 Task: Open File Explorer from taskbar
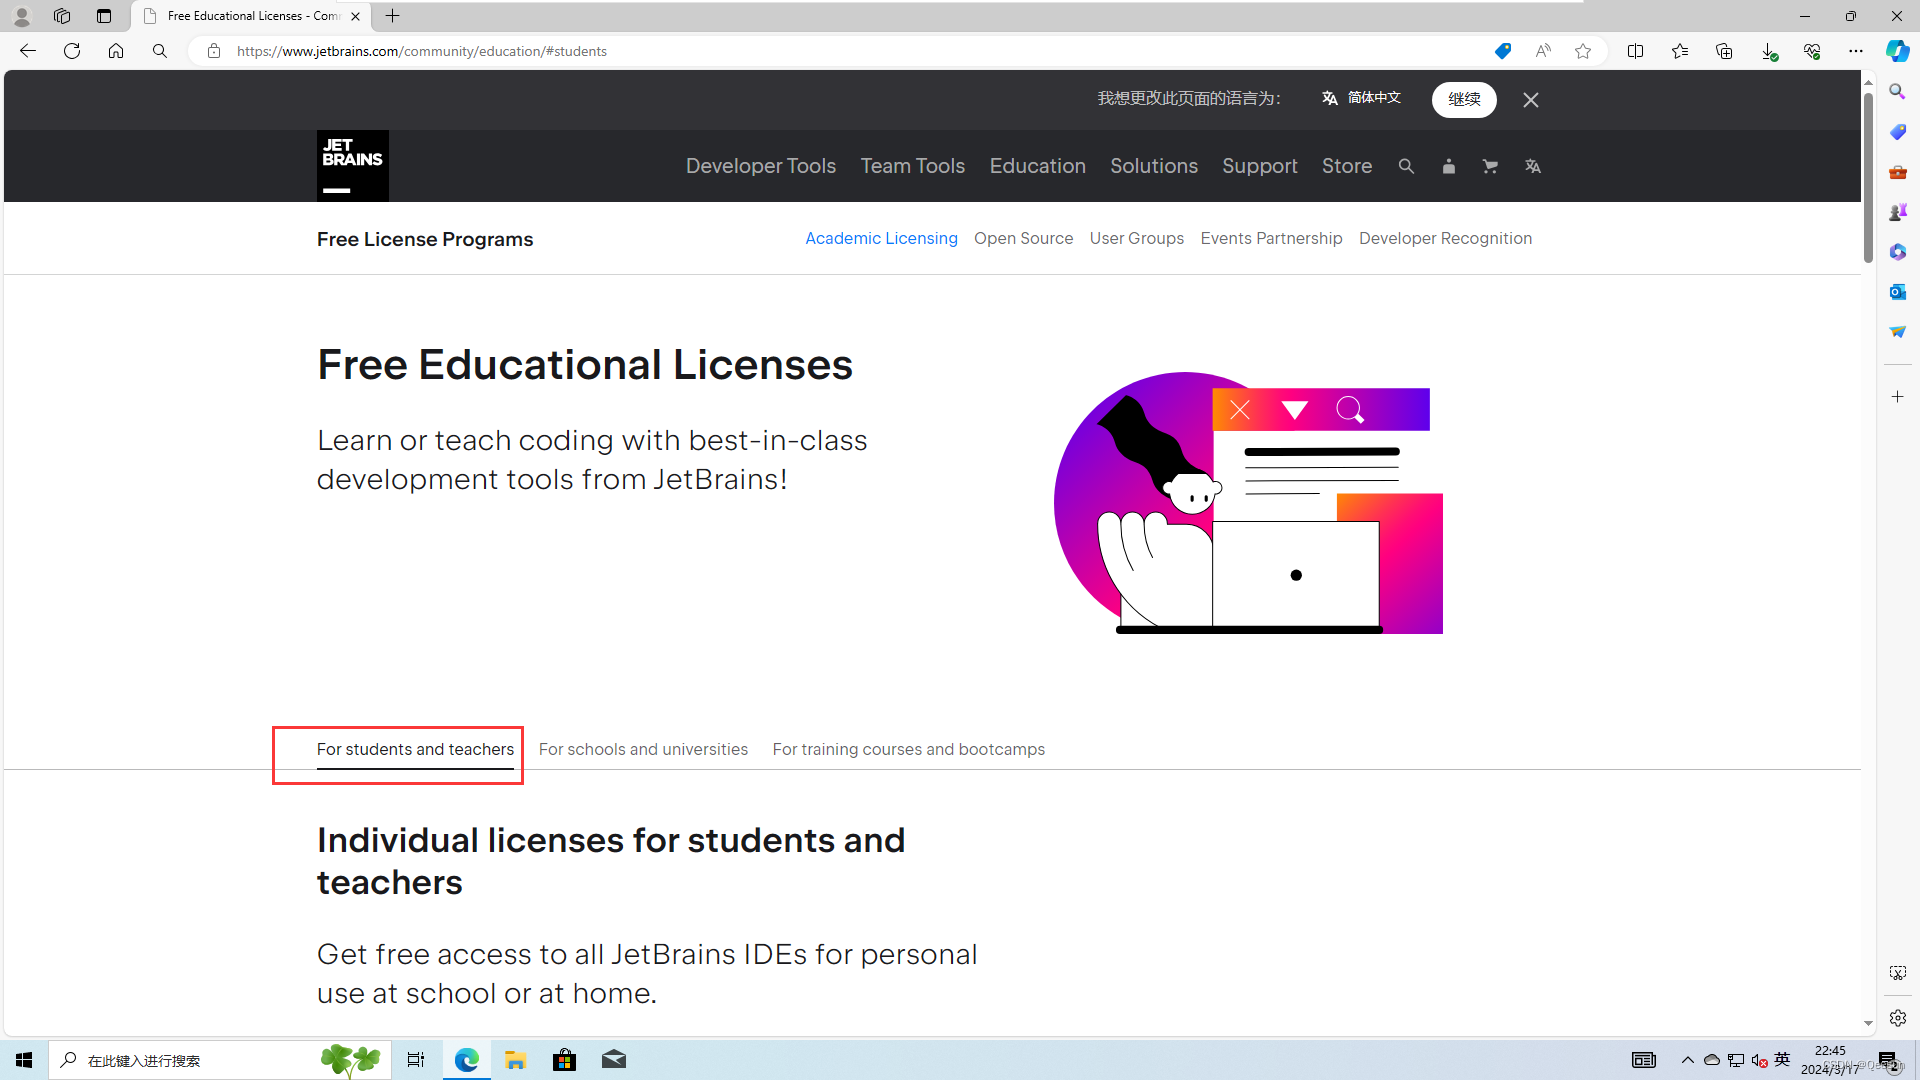point(515,1060)
